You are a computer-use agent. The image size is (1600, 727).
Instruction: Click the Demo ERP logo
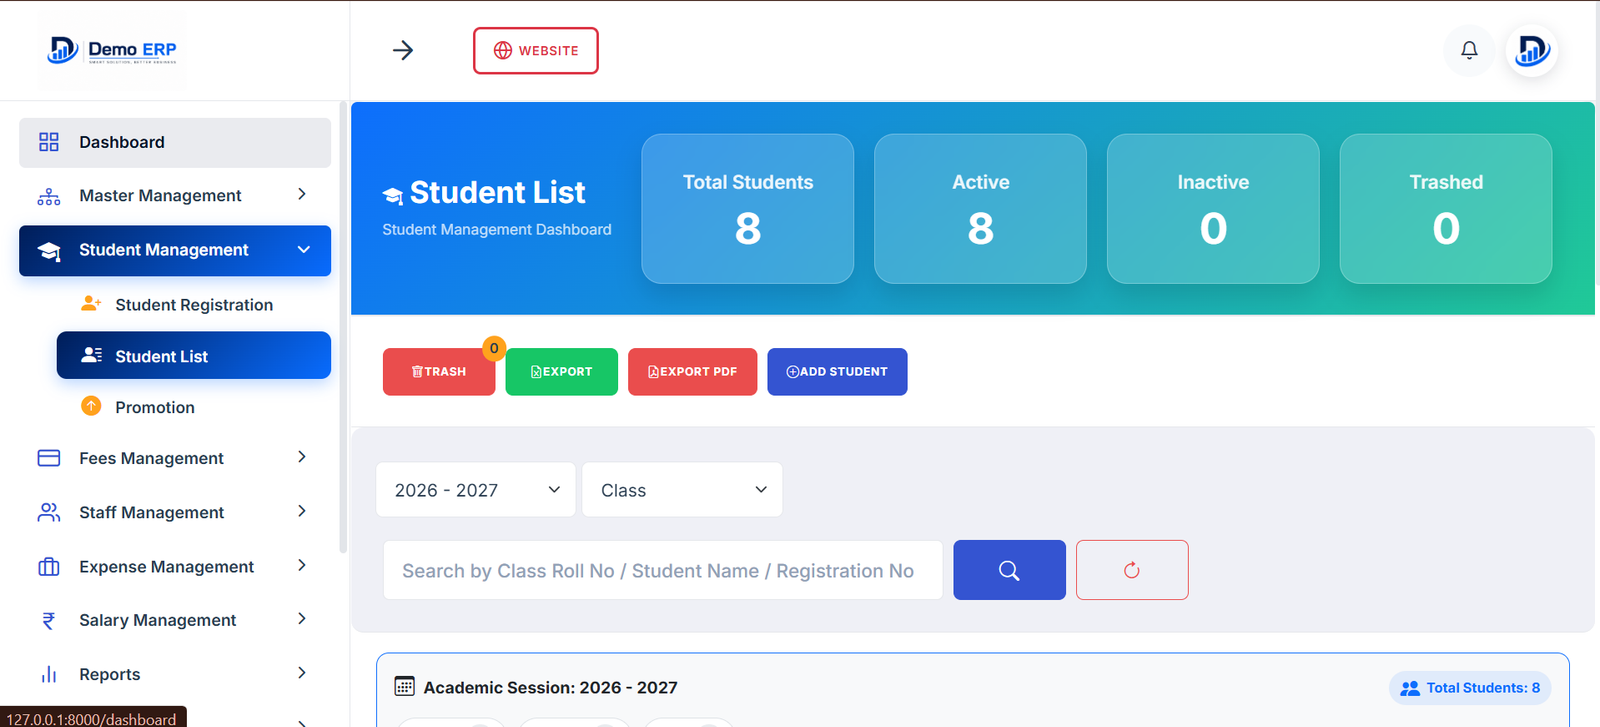click(113, 50)
